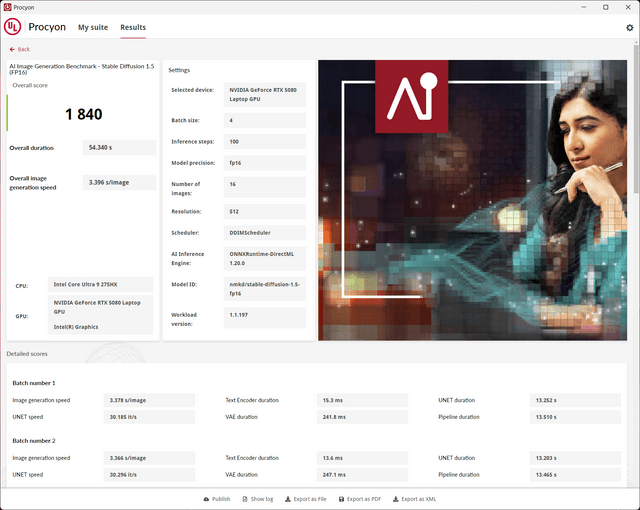Click the overall duration value 54.340 s
The width and height of the screenshot is (640, 510).
point(120,148)
